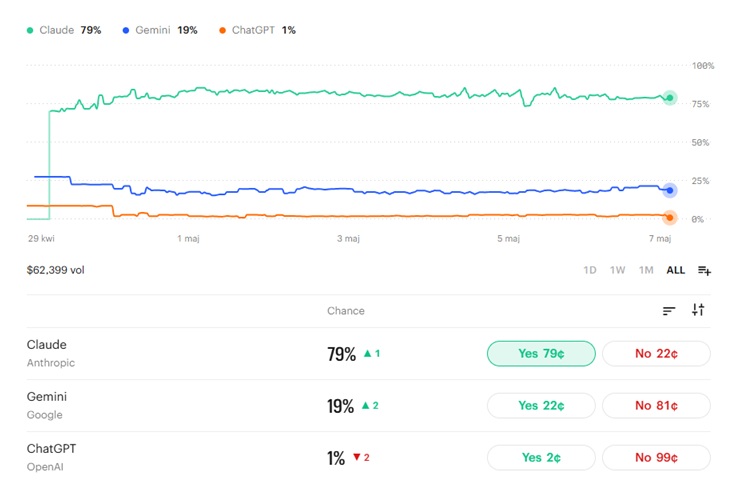Screen dimensions: 738x496
Task: Click the 5 maj axis date
Action: [508, 239]
